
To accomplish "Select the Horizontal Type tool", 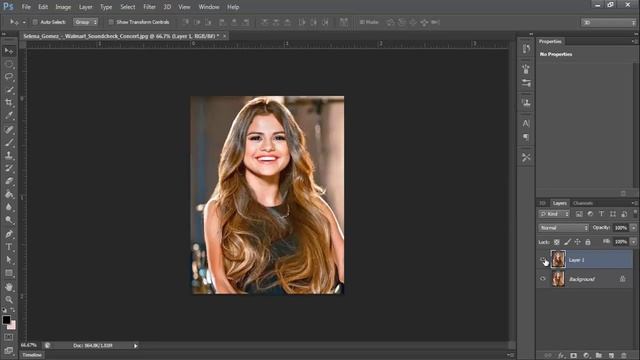I will click(x=9, y=247).
